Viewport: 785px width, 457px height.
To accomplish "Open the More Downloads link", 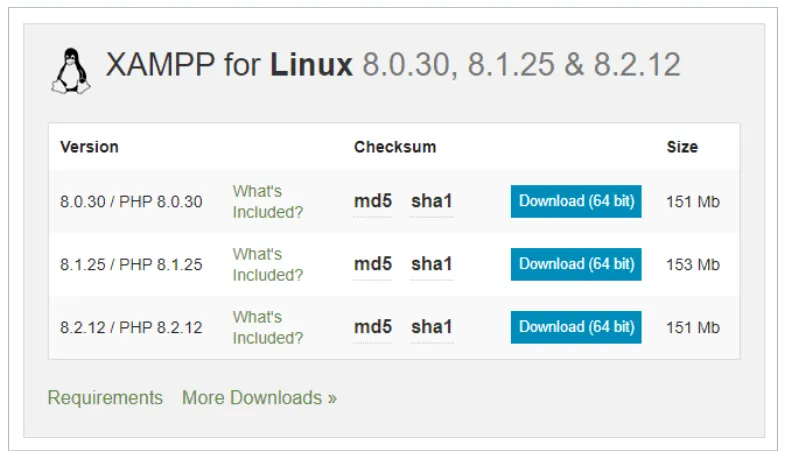I will pos(259,398).
